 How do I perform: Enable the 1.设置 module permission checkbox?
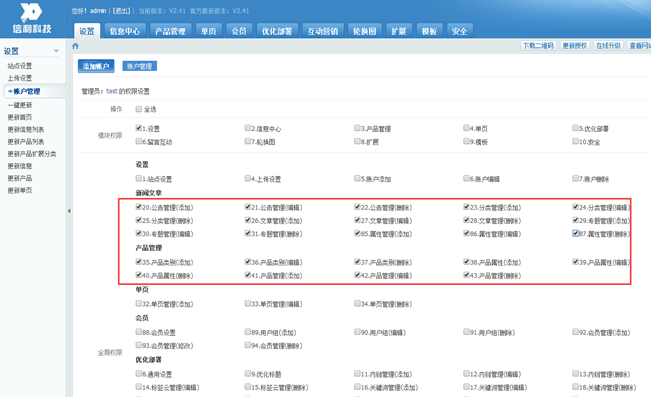click(x=139, y=128)
